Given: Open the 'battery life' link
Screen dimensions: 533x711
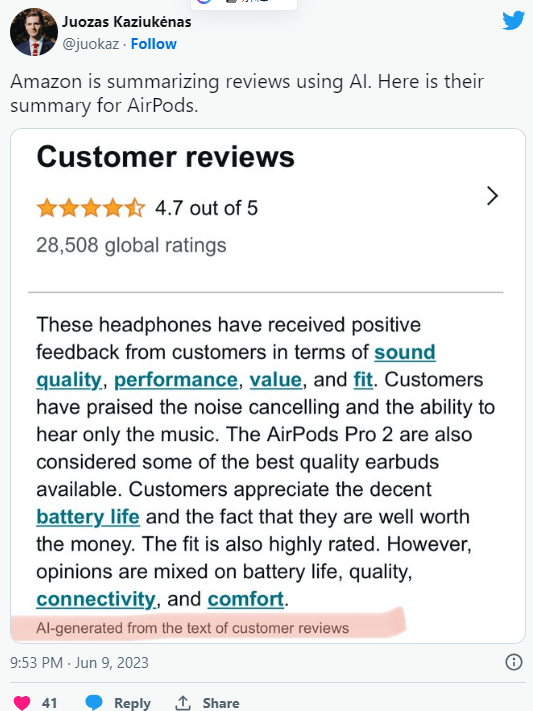Looking at the screenshot, I should [x=88, y=517].
